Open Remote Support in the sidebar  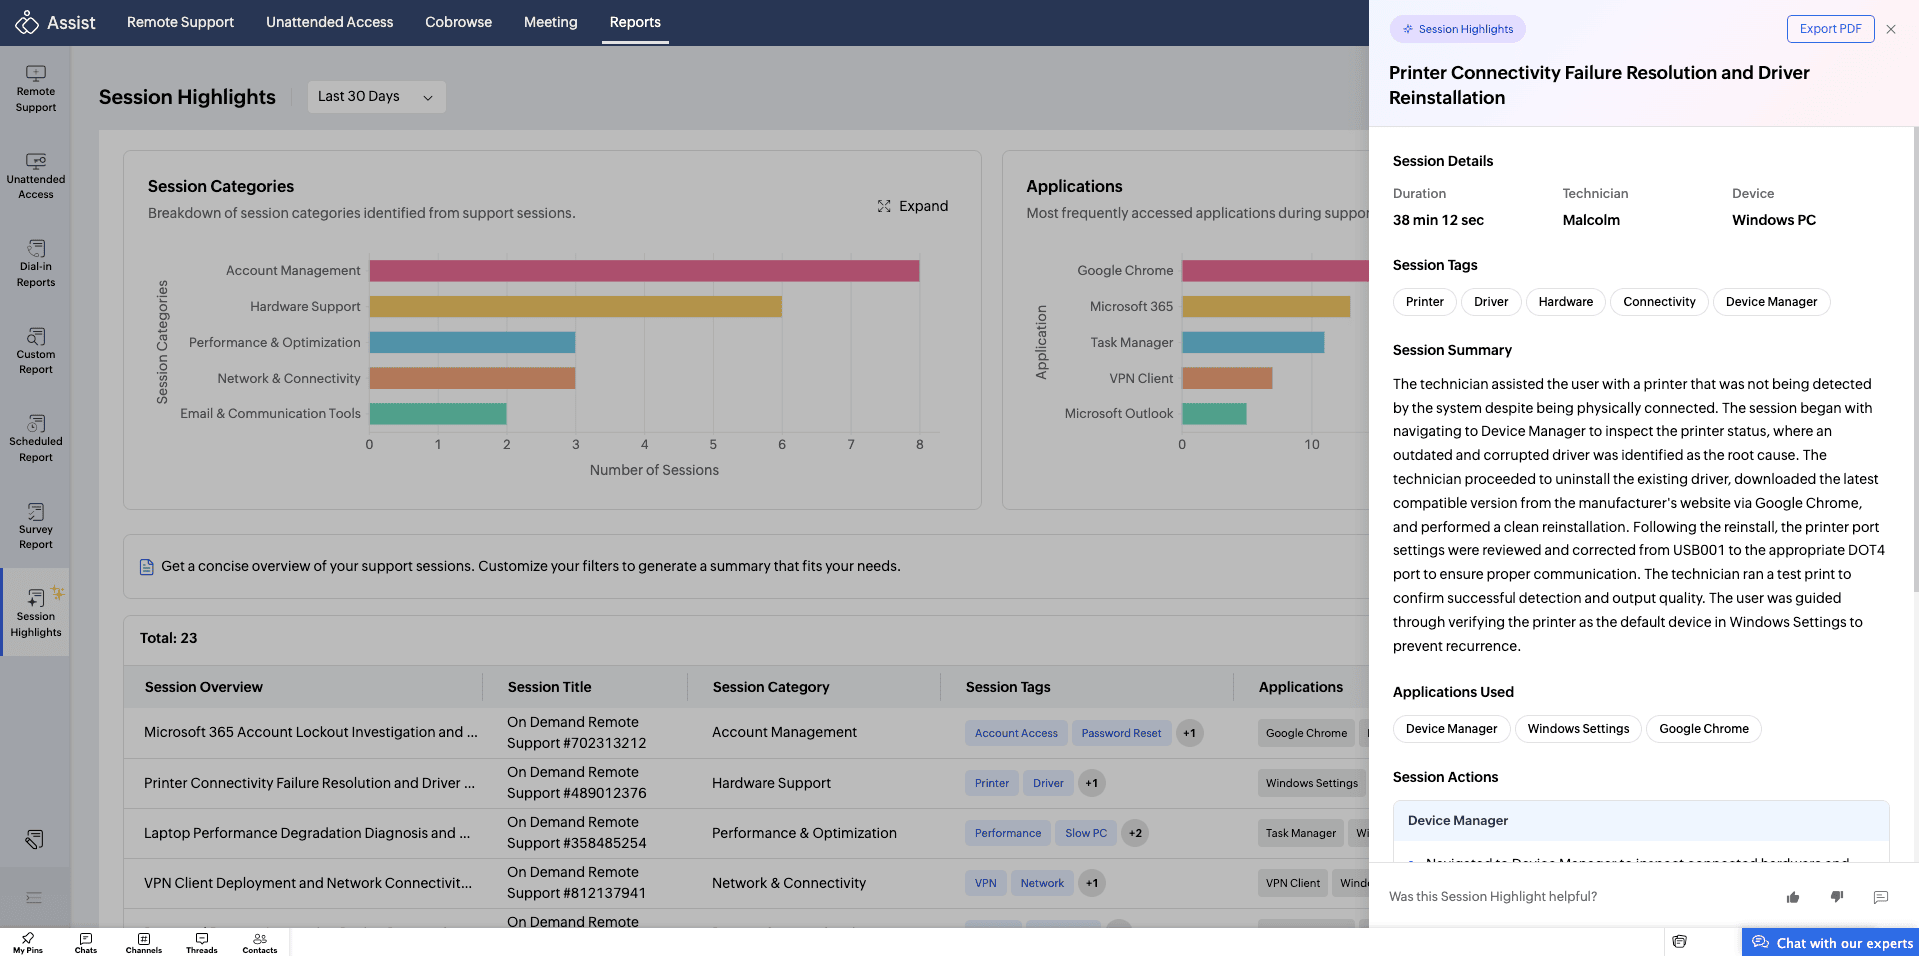pos(36,88)
